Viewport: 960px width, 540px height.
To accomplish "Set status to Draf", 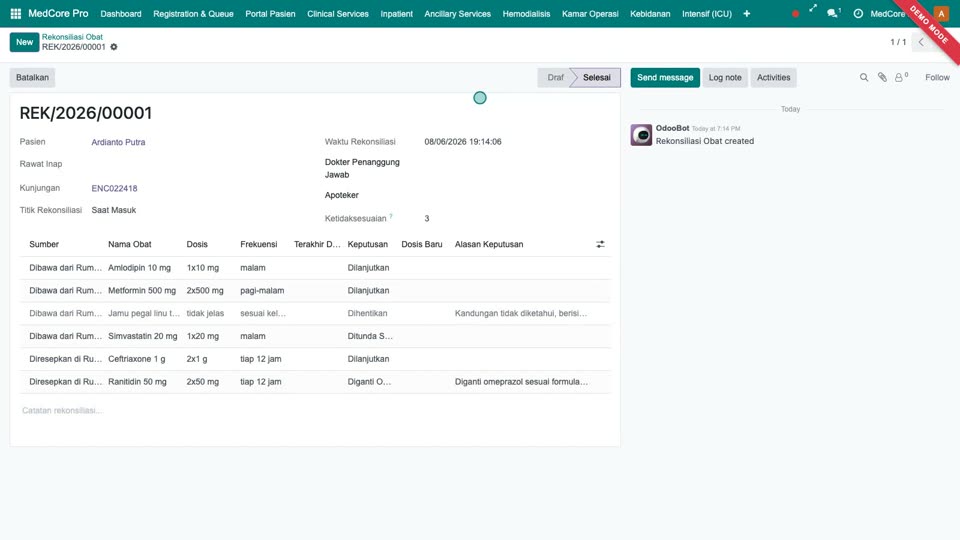I will click(x=555, y=78).
